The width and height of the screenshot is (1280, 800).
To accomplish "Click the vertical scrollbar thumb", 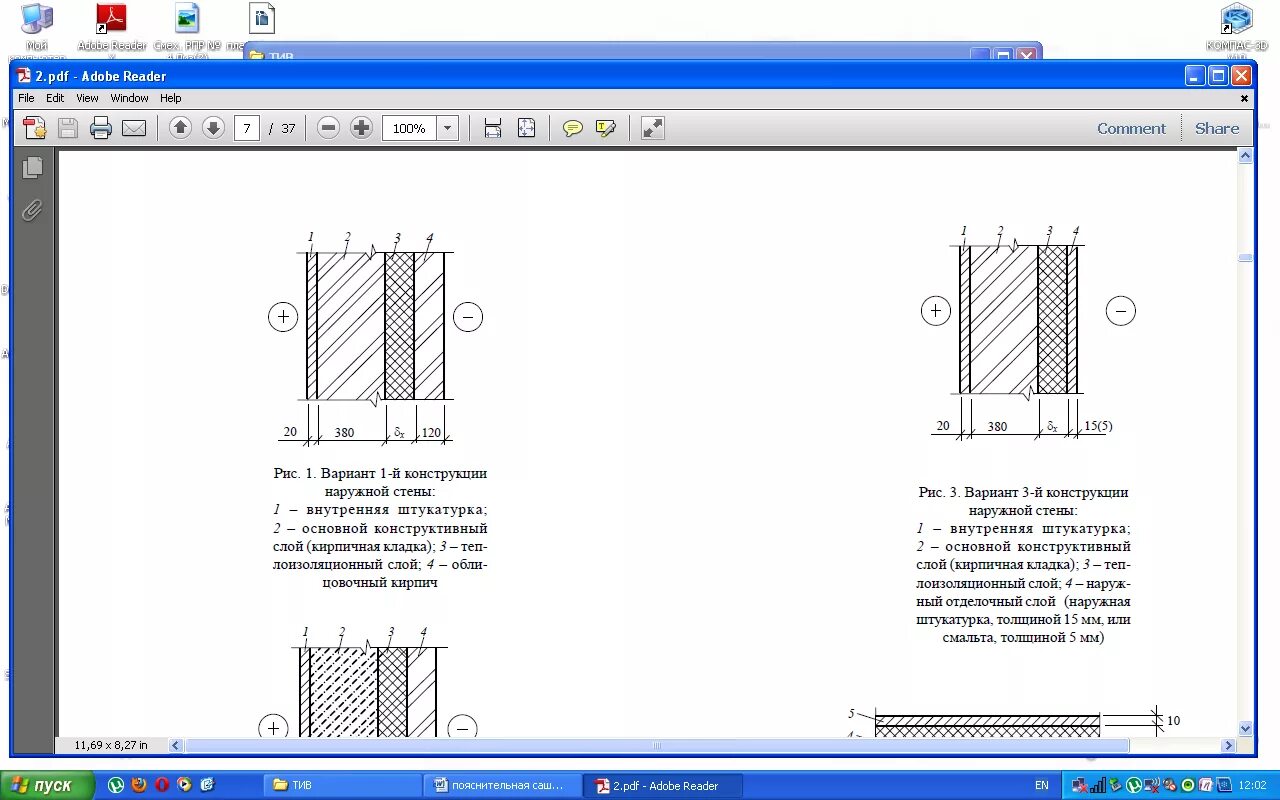I will click(x=1246, y=258).
